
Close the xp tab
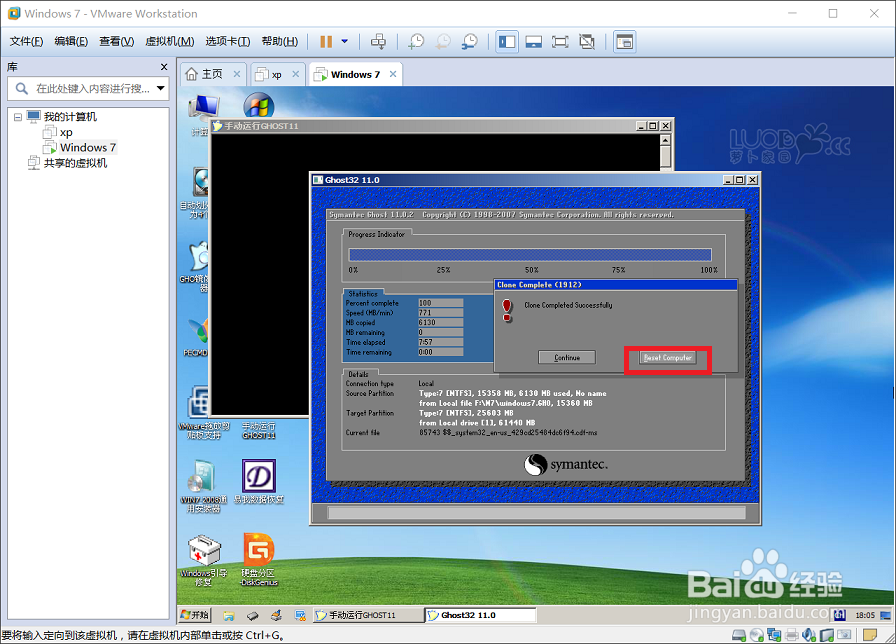pos(295,74)
